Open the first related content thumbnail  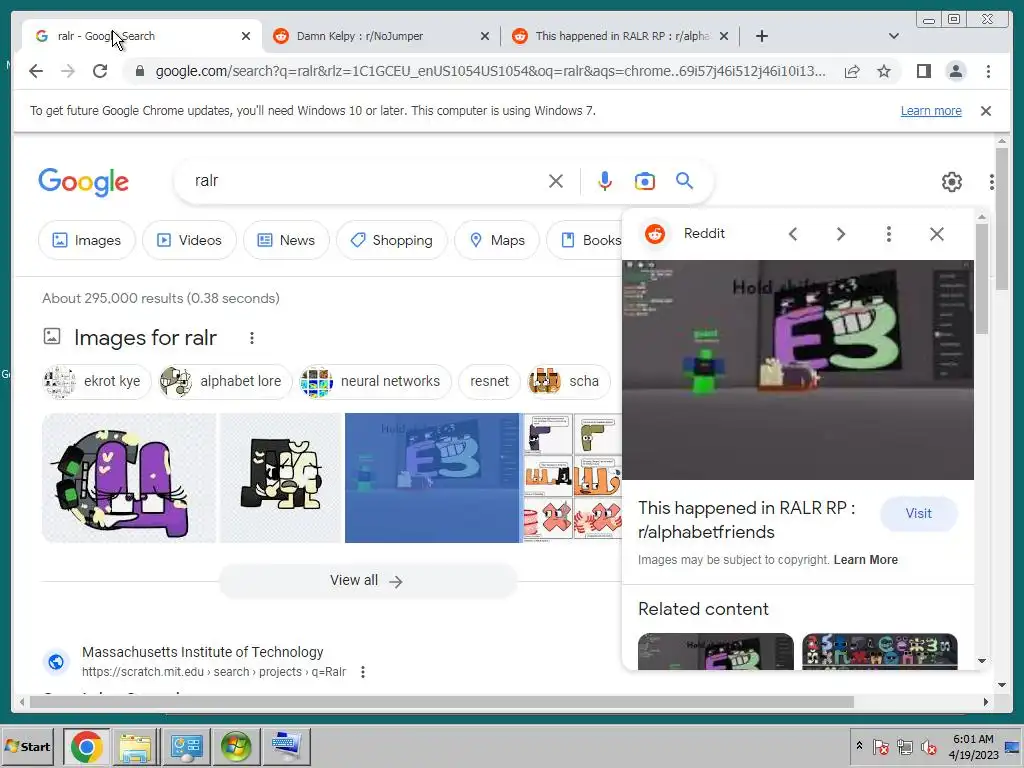[716, 651]
